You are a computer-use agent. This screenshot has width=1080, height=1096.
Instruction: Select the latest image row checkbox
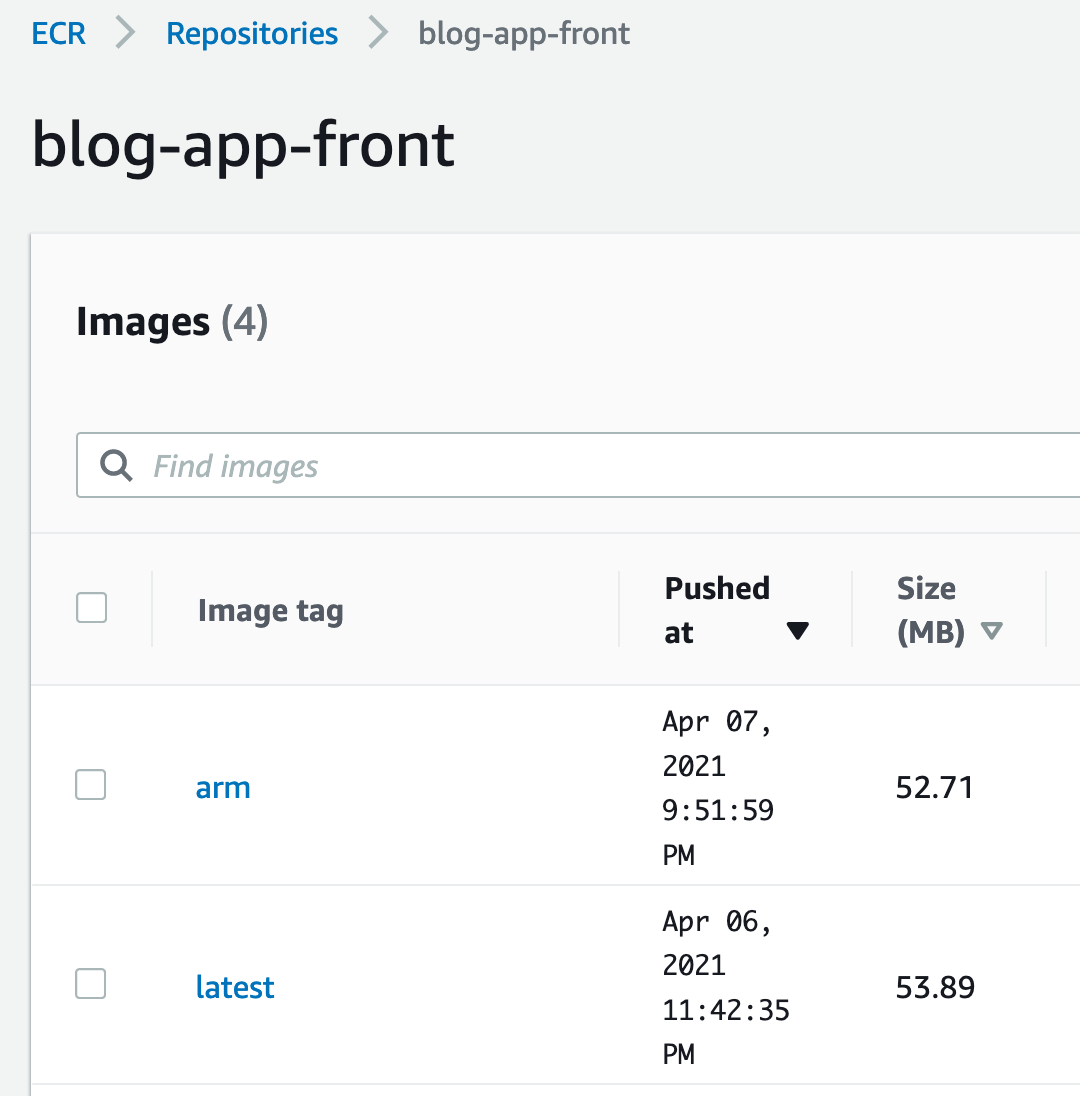point(91,985)
